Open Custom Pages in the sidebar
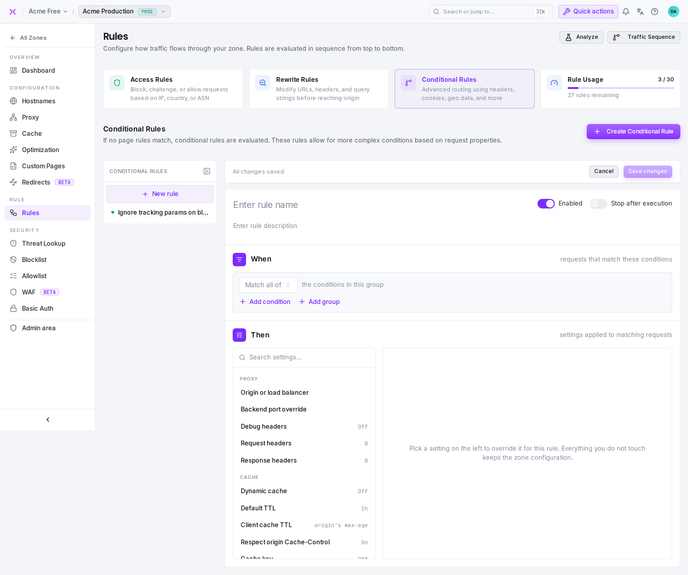 (47, 166)
